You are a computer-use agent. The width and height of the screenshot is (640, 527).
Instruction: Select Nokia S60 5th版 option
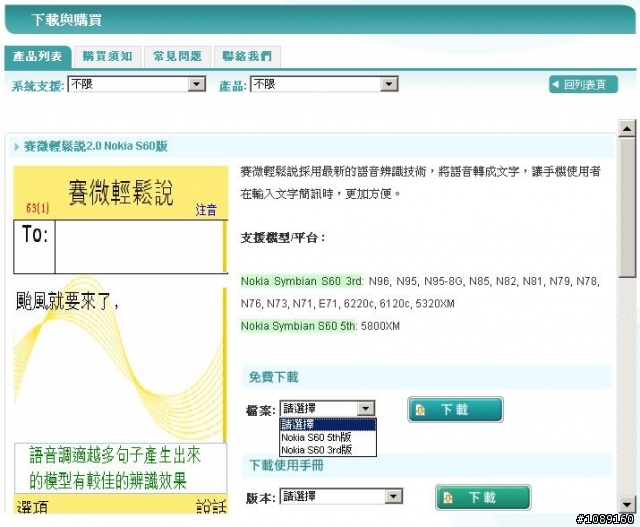328,437
